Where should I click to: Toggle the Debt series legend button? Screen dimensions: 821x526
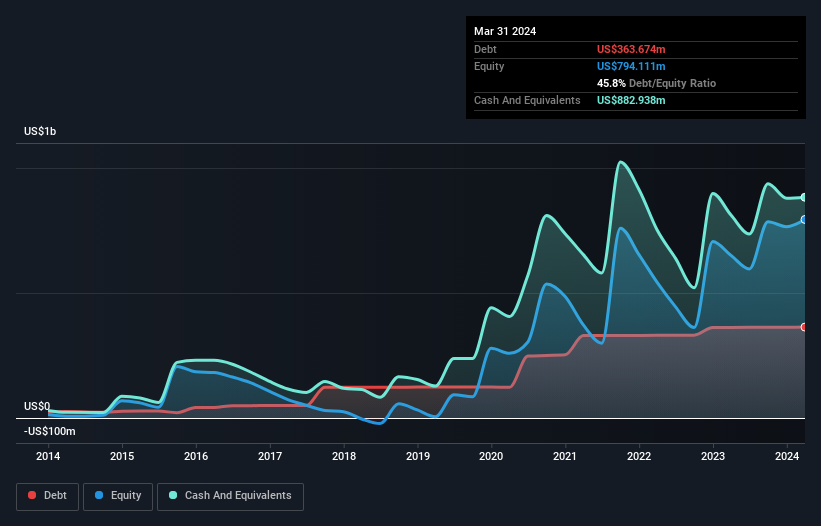coord(48,496)
